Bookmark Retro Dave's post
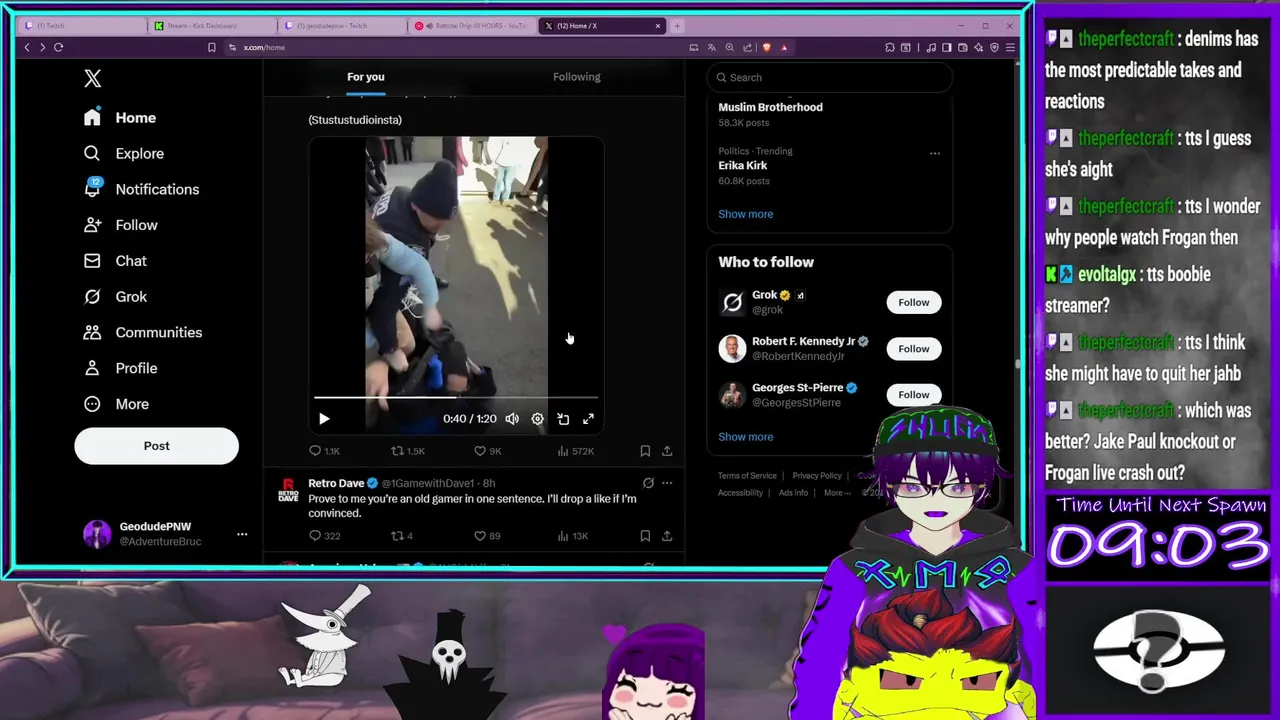 (x=645, y=536)
